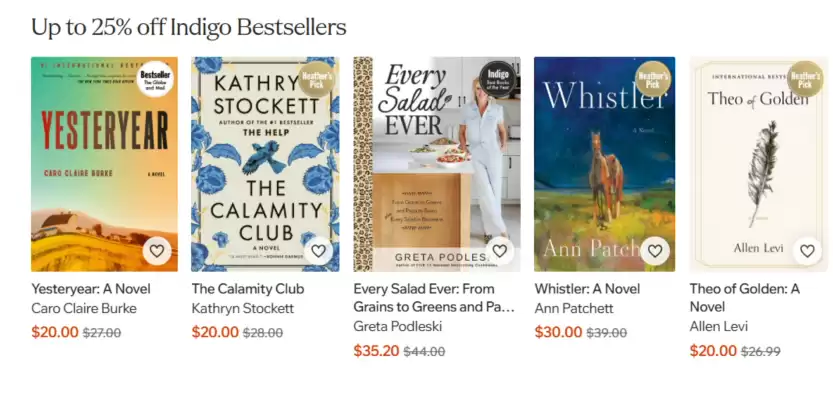Click Bestseller badge on Yesteryear cover
Image resolution: width=833 pixels, height=400 pixels.
click(x=155, y=79)
